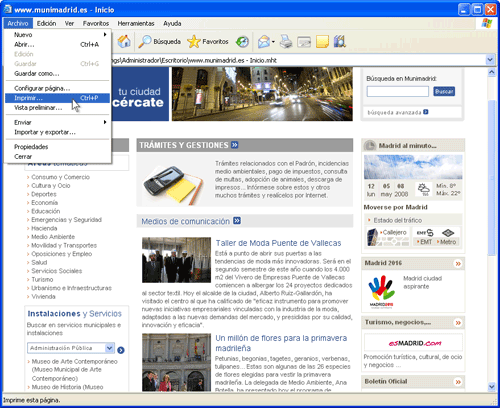Open the Favoritos menu in menu bar
This screenshot has height=408, width=500.
click(96, 23)
